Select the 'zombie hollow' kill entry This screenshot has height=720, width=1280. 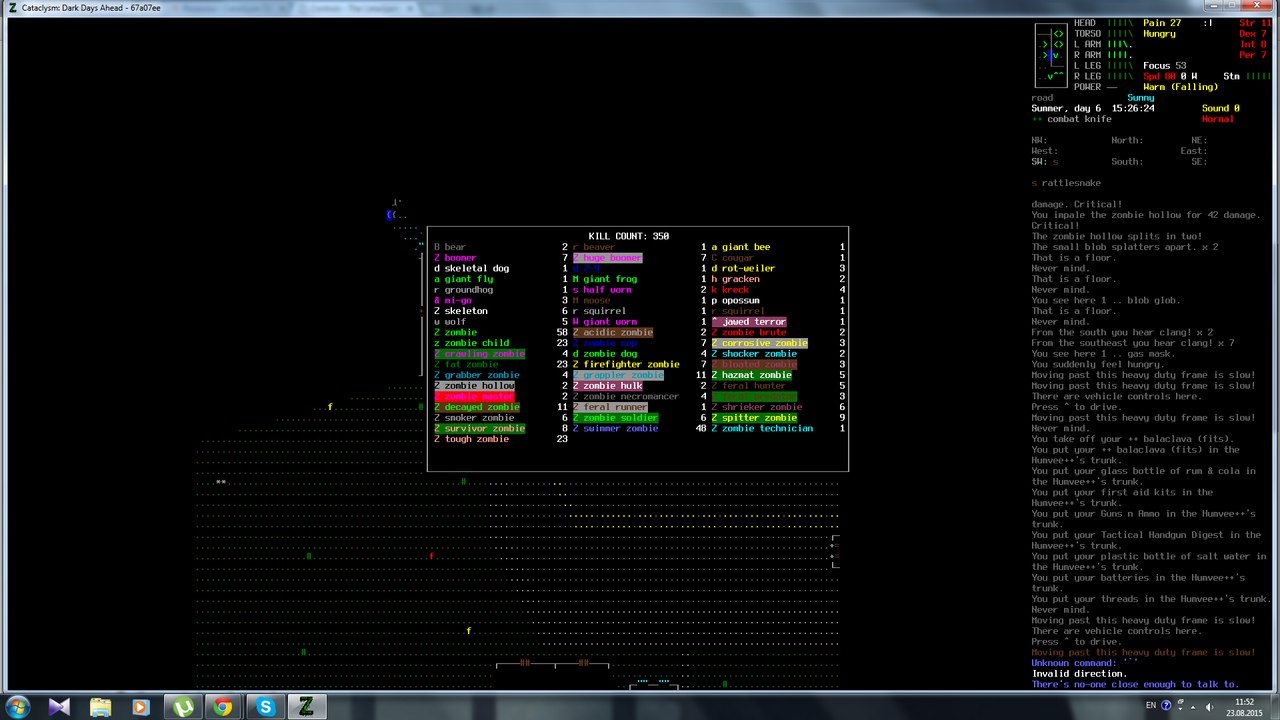pos(474,386)
